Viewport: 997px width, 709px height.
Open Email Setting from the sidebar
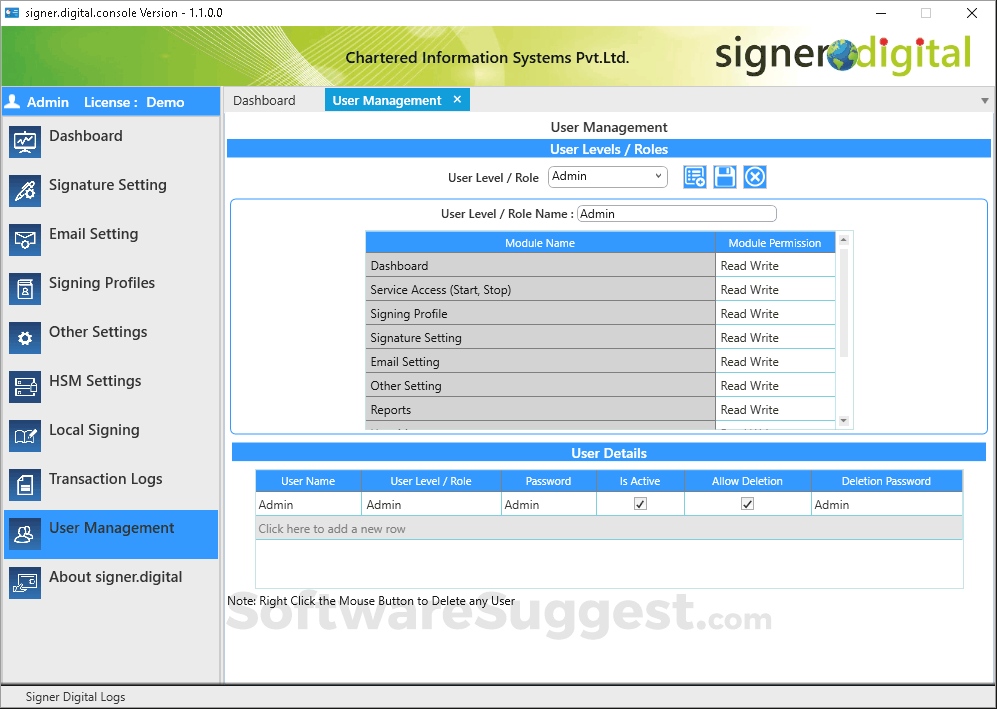tap(91, 234)
